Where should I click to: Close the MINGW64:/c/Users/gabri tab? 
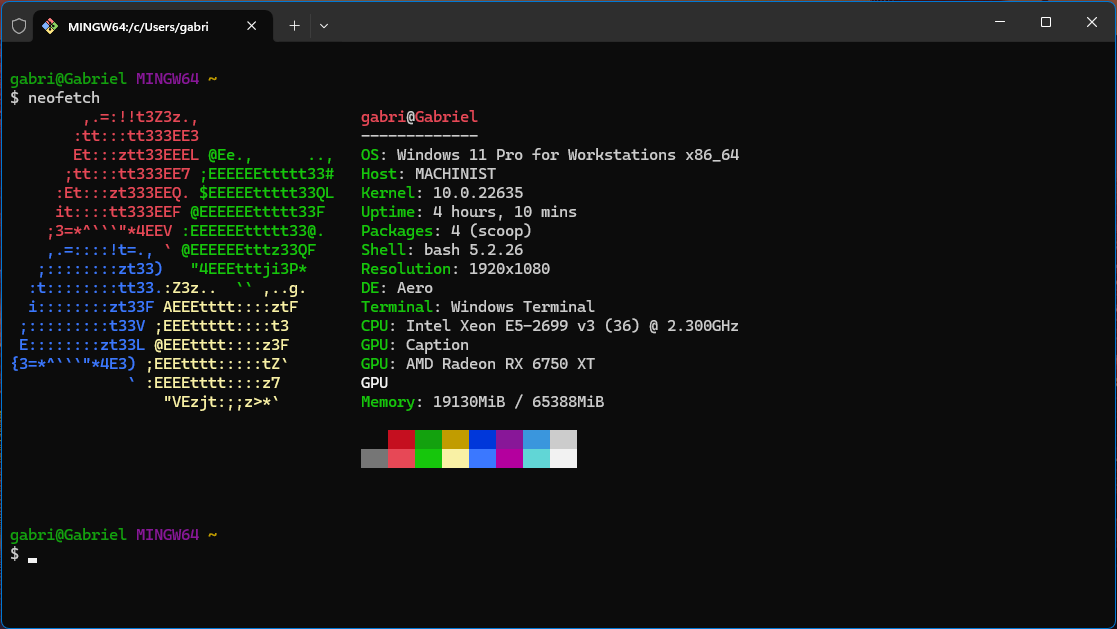click(251, 26)
